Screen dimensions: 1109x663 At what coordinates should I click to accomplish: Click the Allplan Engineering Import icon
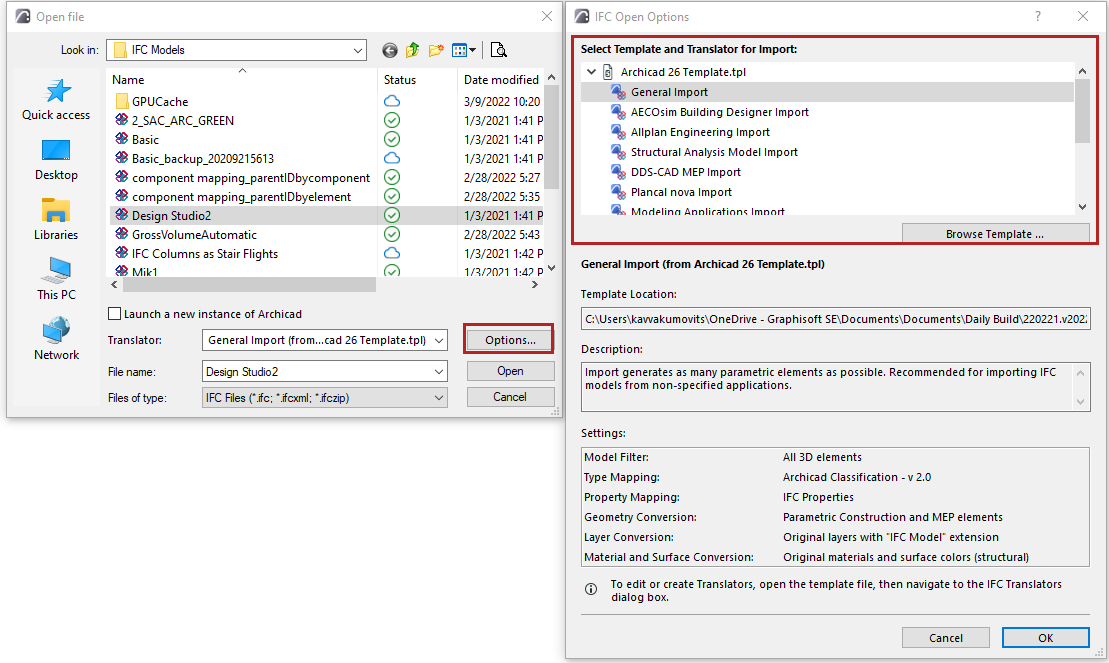click(x=618, y=132)
